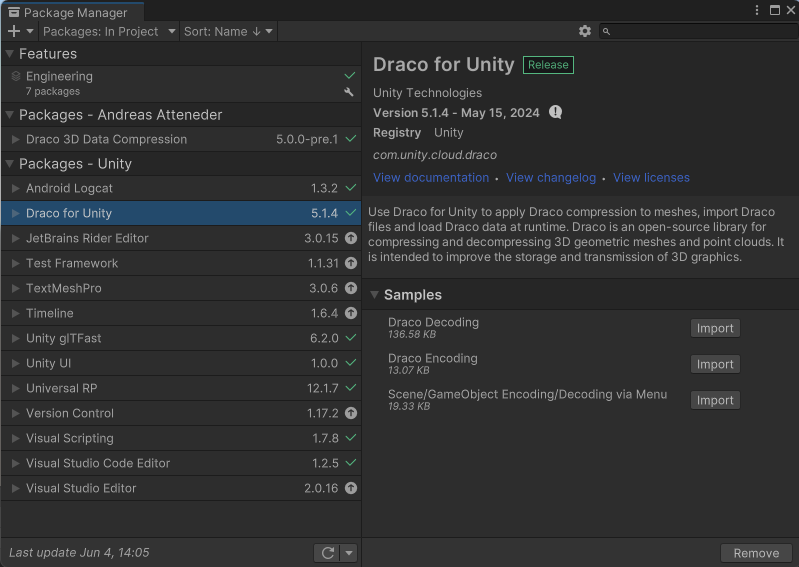Click the Engineering feature layers icon
Screen dimensions: 799x567
pyautogui.click(x=16, y=76)
